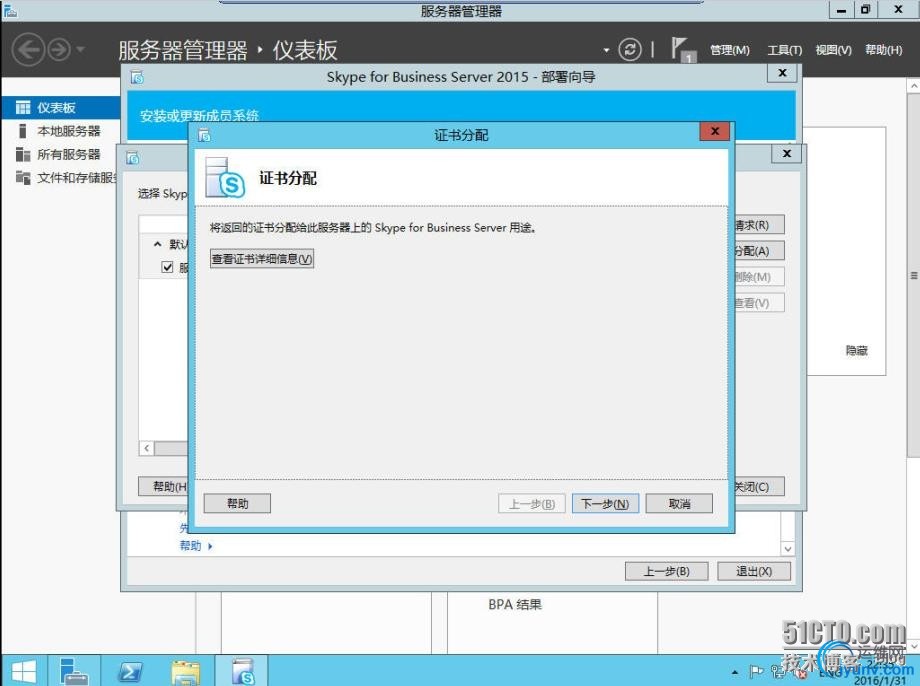920x686 pixels.
Task: Open the Manage (M) menu
Action: coord(729,50)
